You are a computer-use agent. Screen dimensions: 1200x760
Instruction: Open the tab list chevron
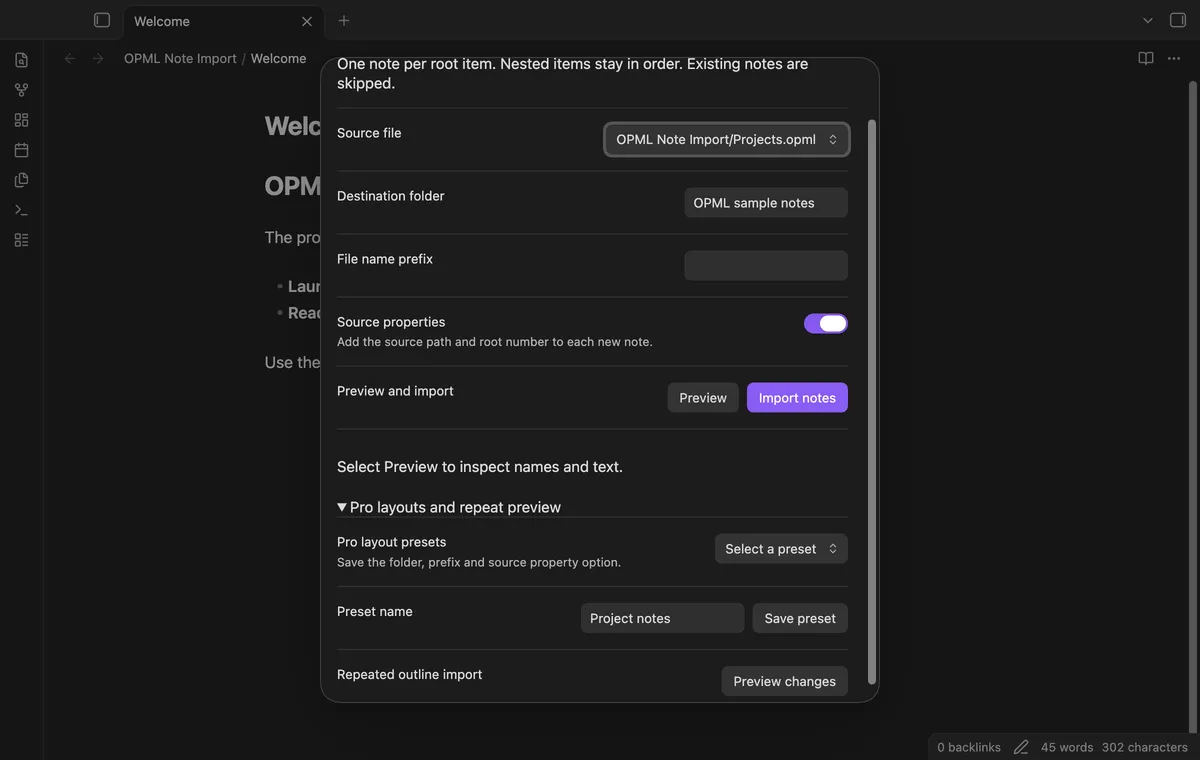(x=1148, y=20)
